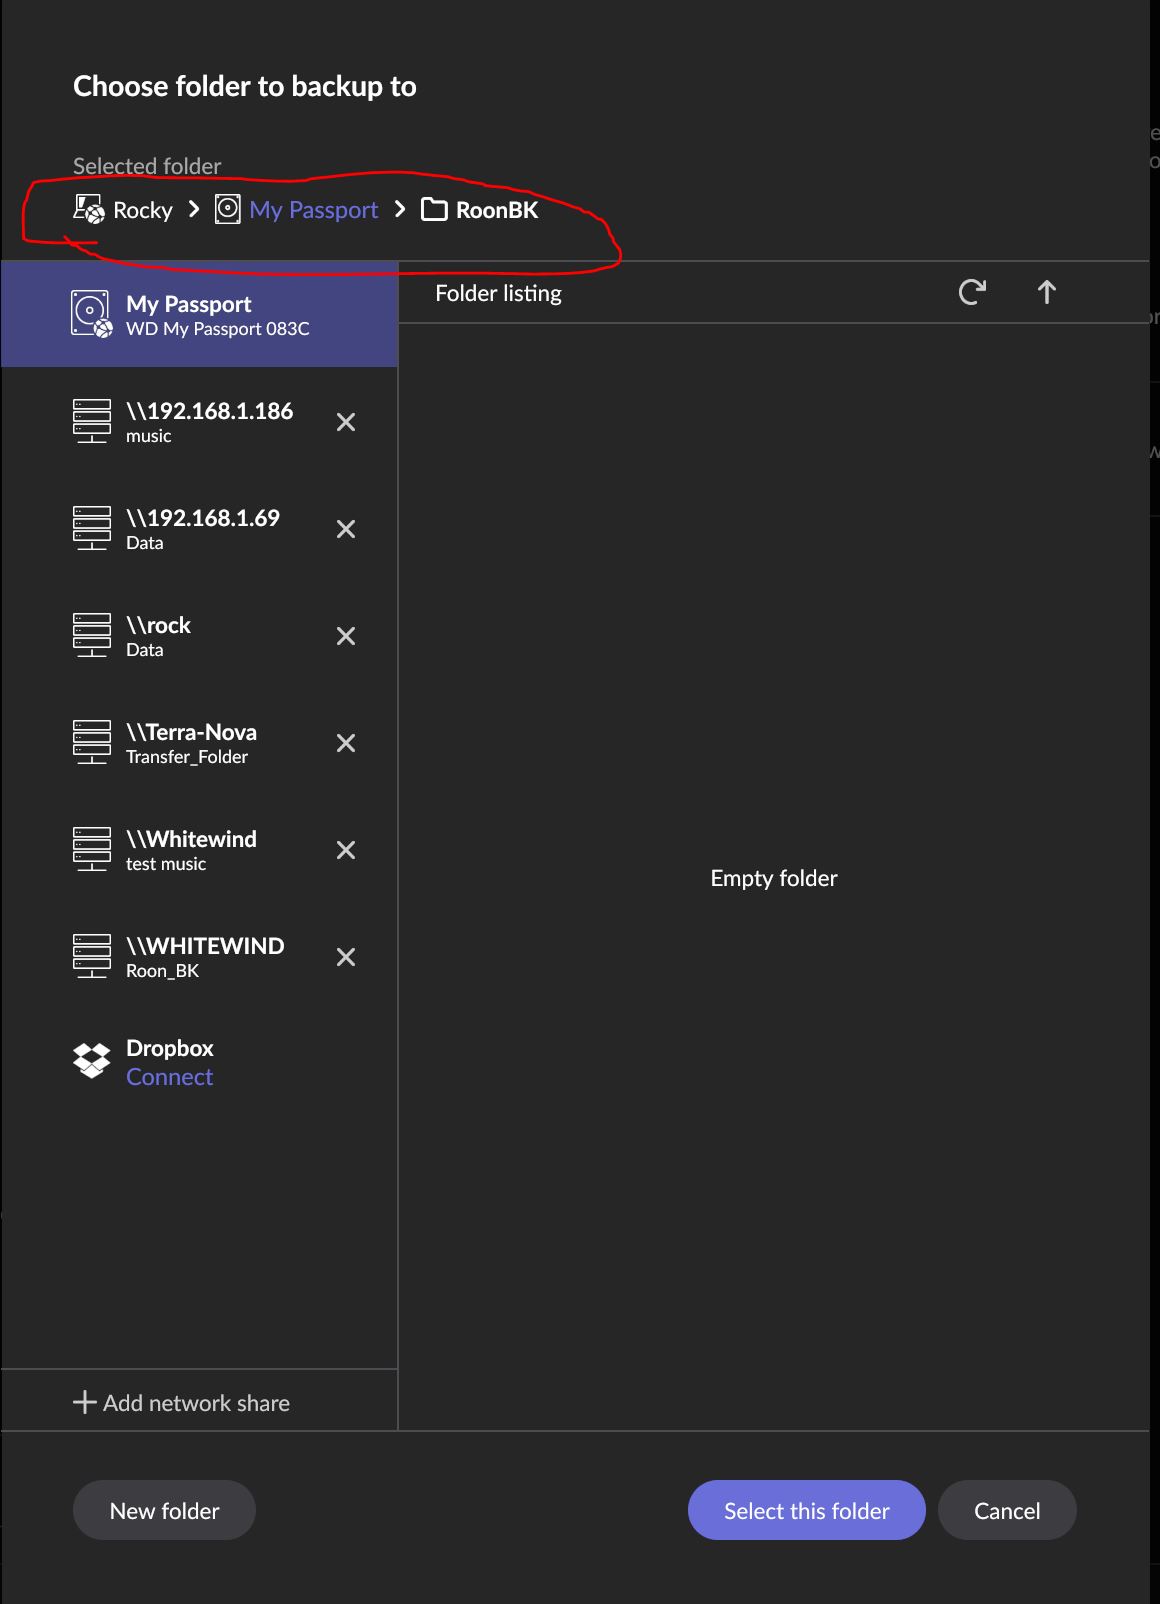This screenshot has width=1160, height=1604.
Task: Go up one folder level arrow
Action: [1046, 292]
